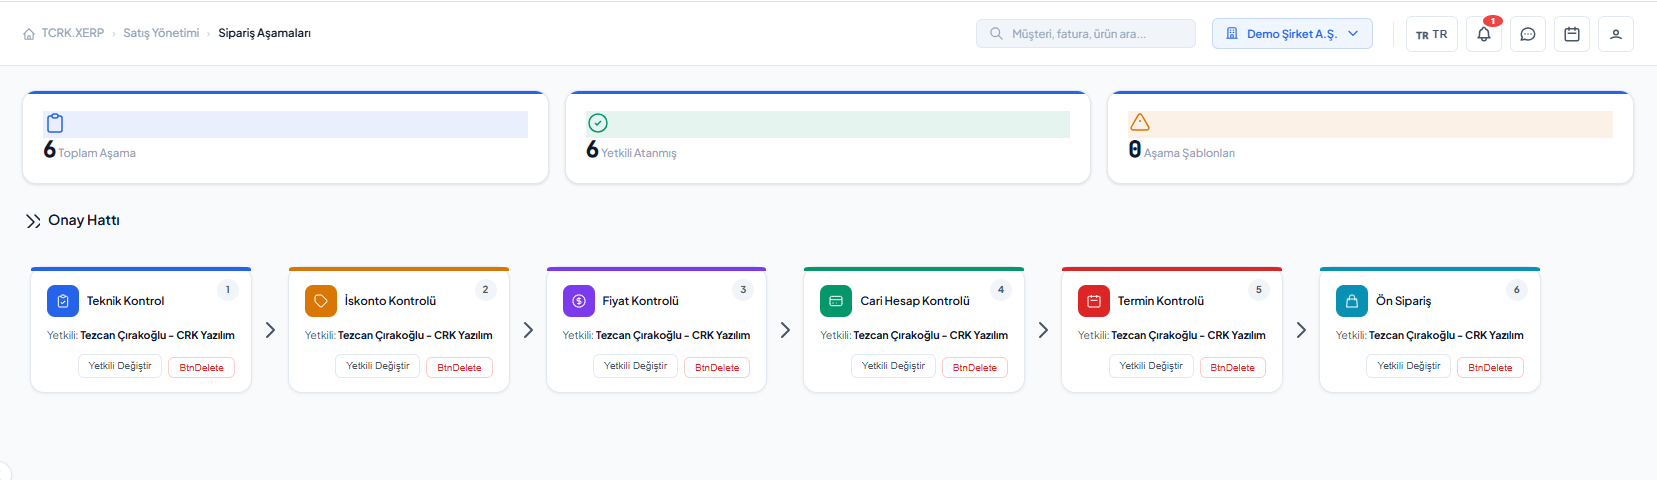Click Yetkili Değiştir on İskonto Kontrolü card
Viewport: 1657px width, 480px height.
[x=378, y=366]
